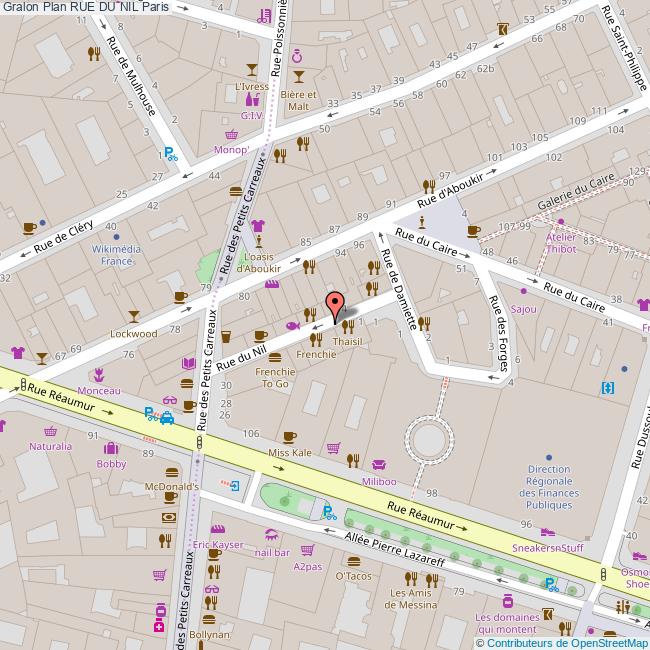This screenshot has height=650, width=650.
Task: Select the Miliboo sofa icon
Action: [x=379, y=464]
